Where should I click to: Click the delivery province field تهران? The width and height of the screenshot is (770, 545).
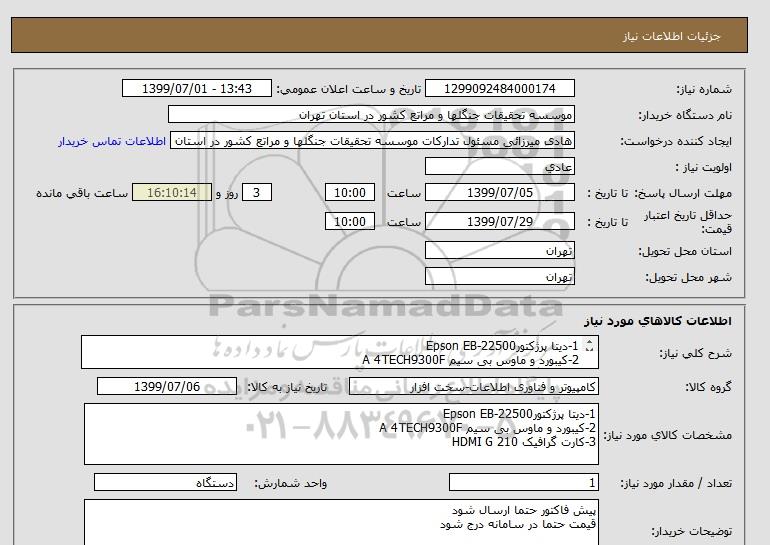[499, 251]
